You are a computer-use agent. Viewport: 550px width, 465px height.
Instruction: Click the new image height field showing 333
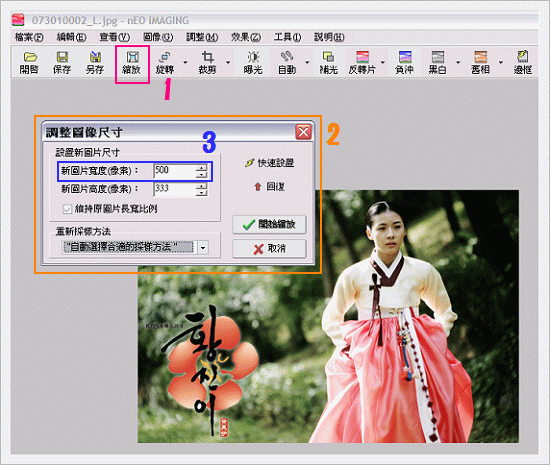tap(174, 189)
